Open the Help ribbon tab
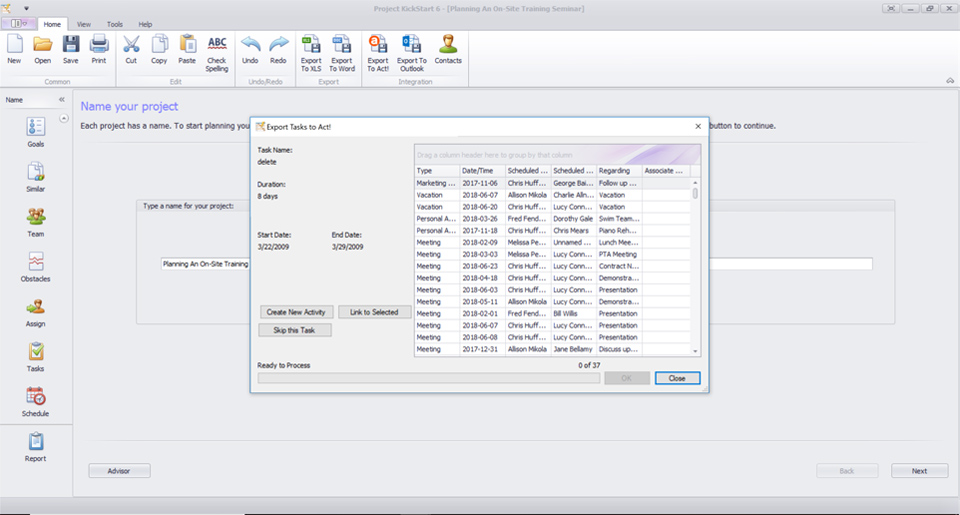 tap(145, 24)
